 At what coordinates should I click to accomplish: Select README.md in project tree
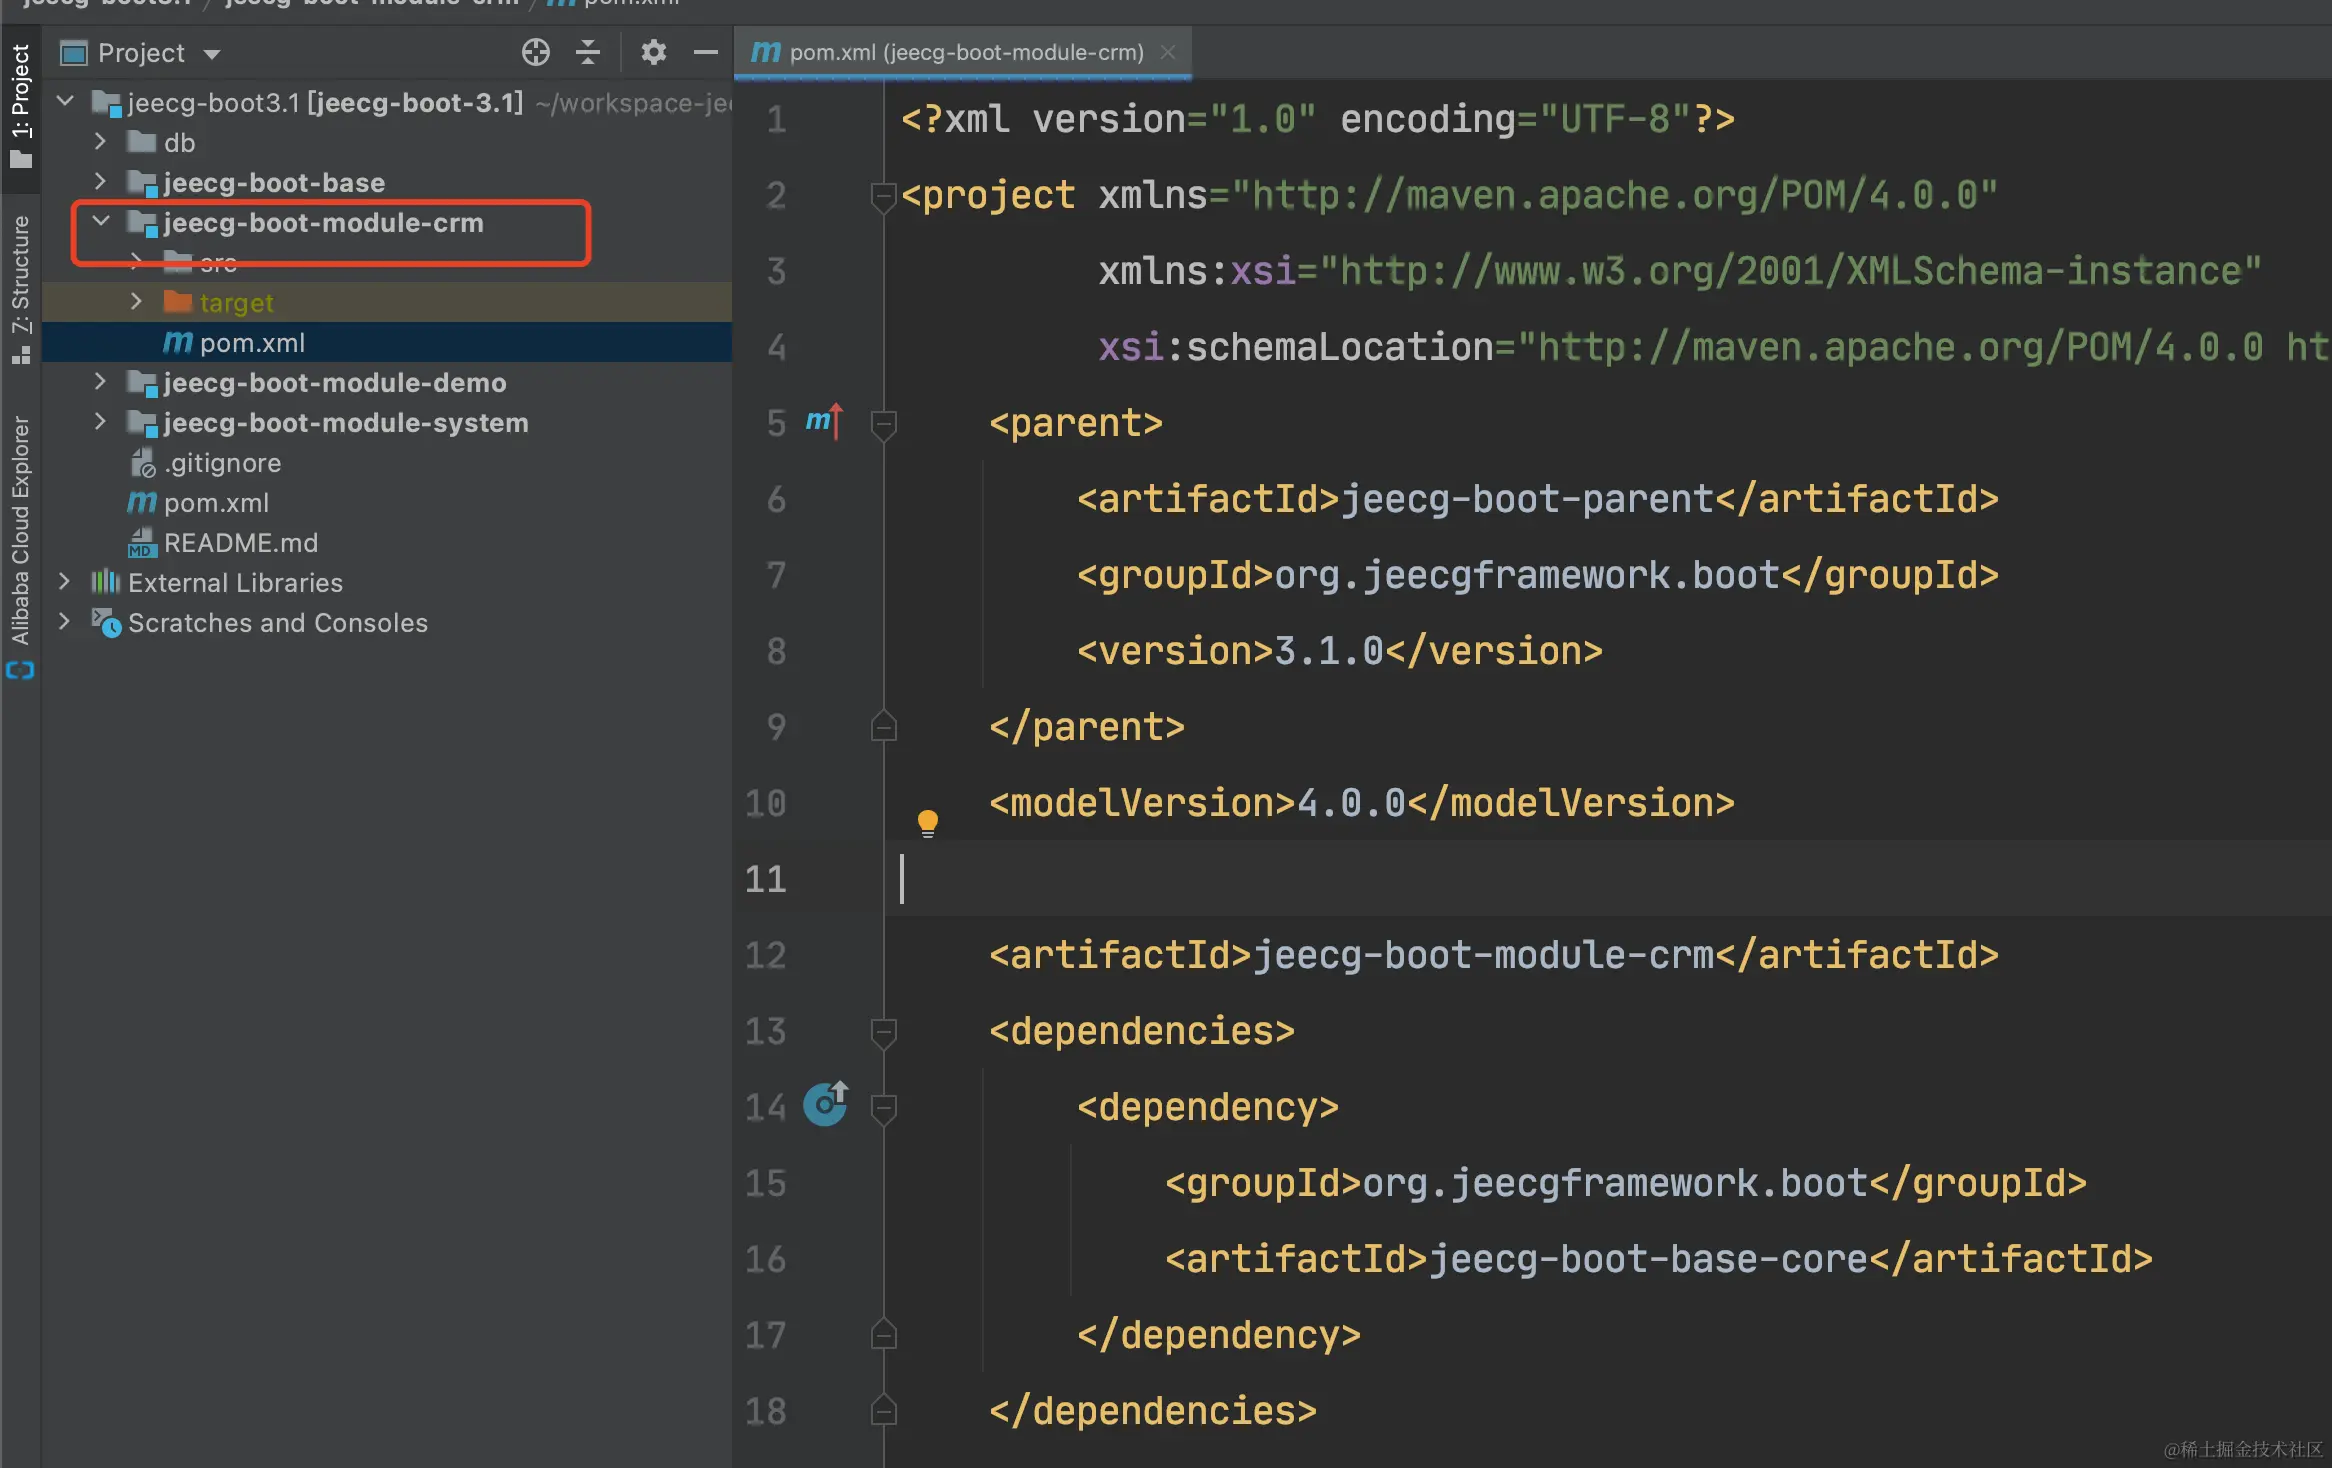click(240, 543)
